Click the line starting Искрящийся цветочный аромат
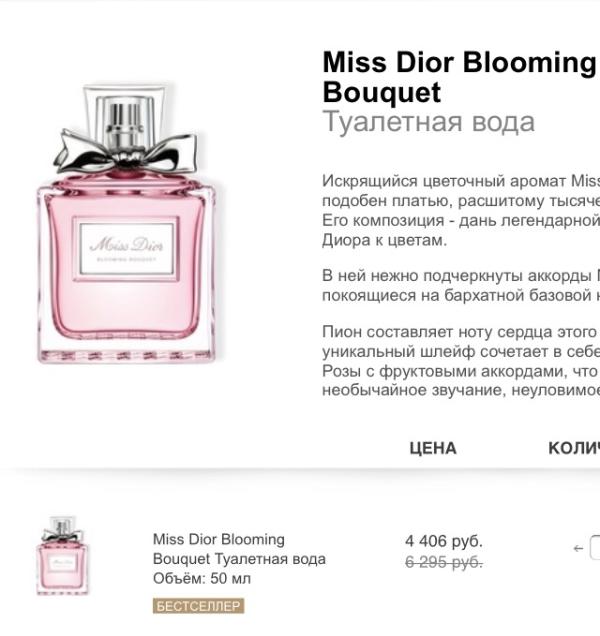 [x=461, y=181]
